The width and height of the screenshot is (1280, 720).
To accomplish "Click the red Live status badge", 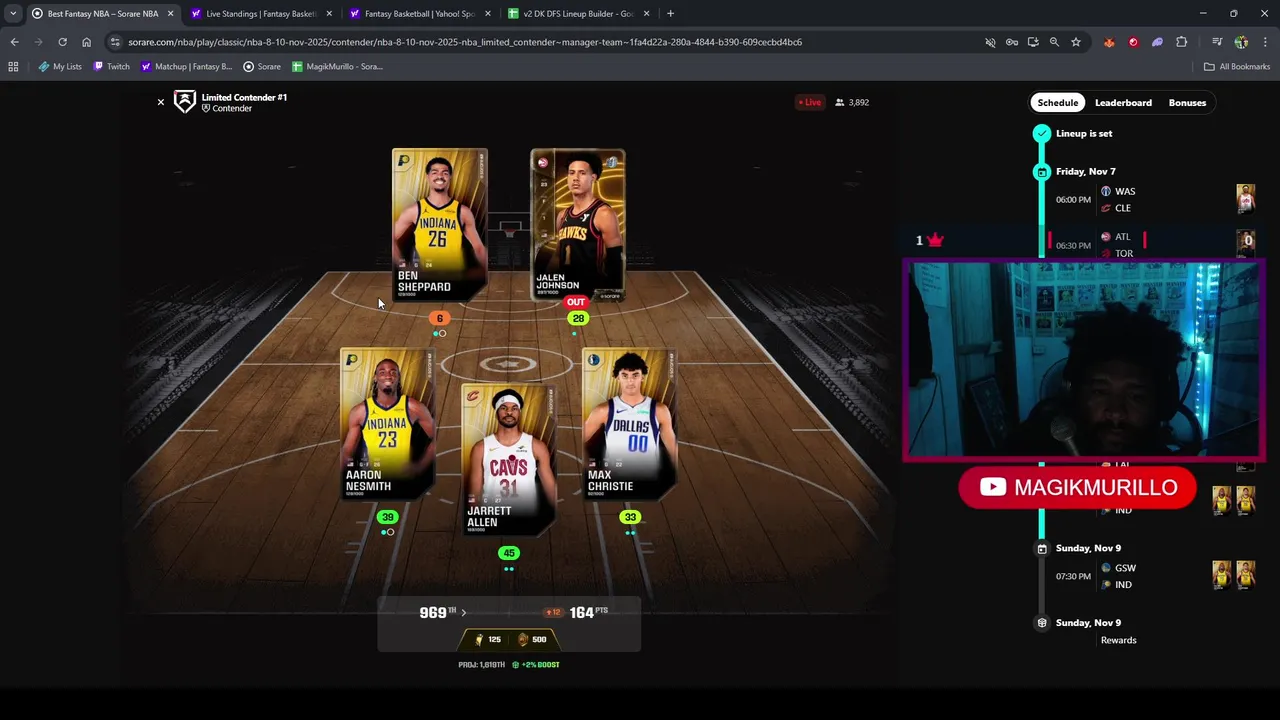I will coord(809,102).
